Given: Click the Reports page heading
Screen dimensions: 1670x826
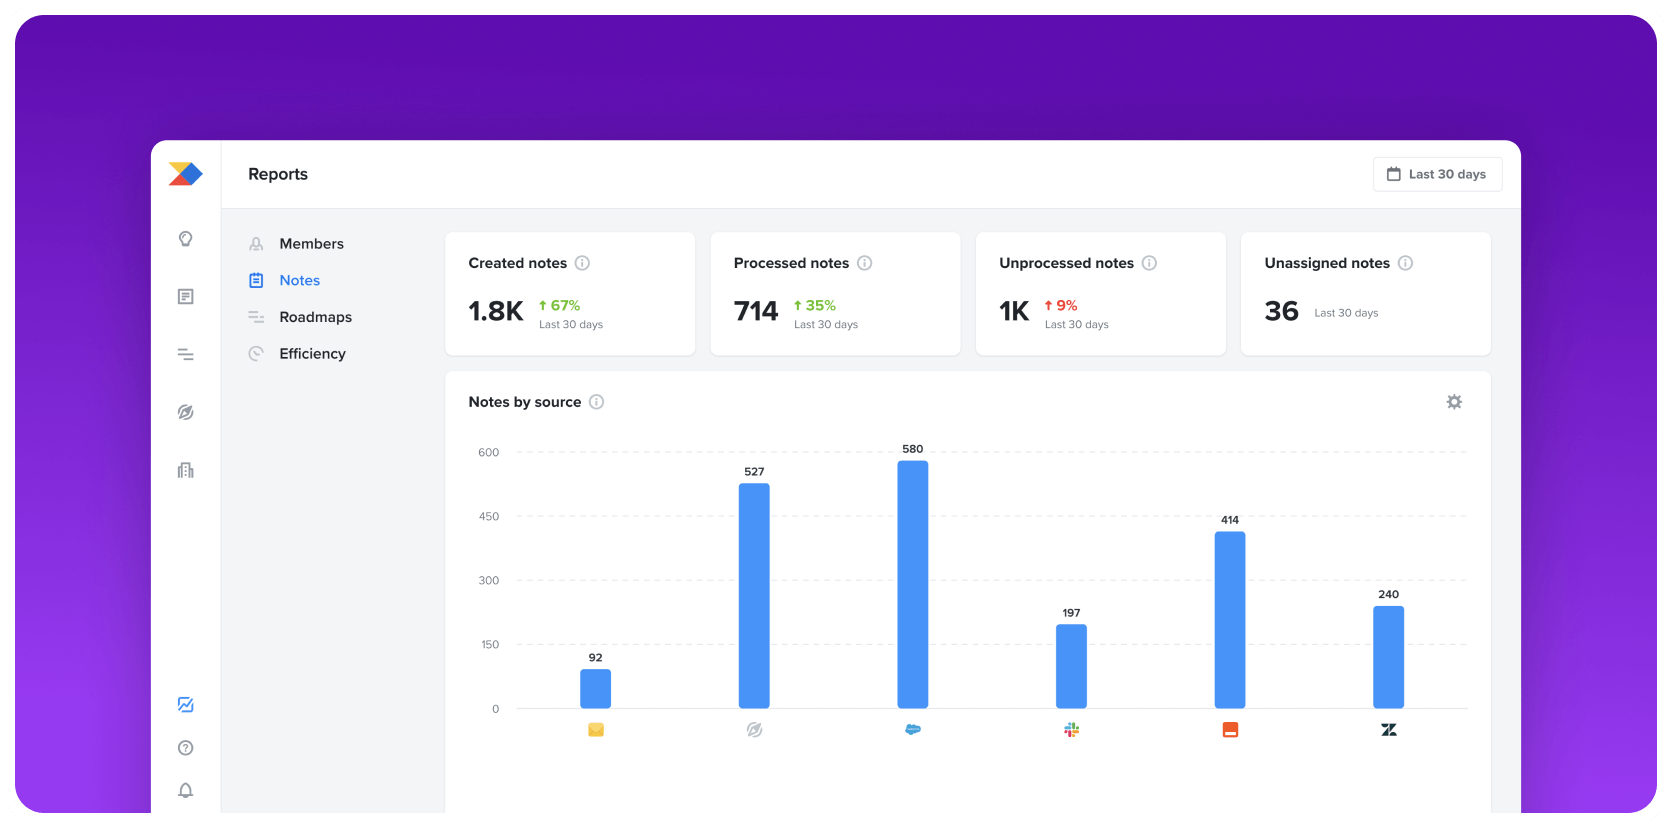Looking at the screenshot, I should pos(278,174).
